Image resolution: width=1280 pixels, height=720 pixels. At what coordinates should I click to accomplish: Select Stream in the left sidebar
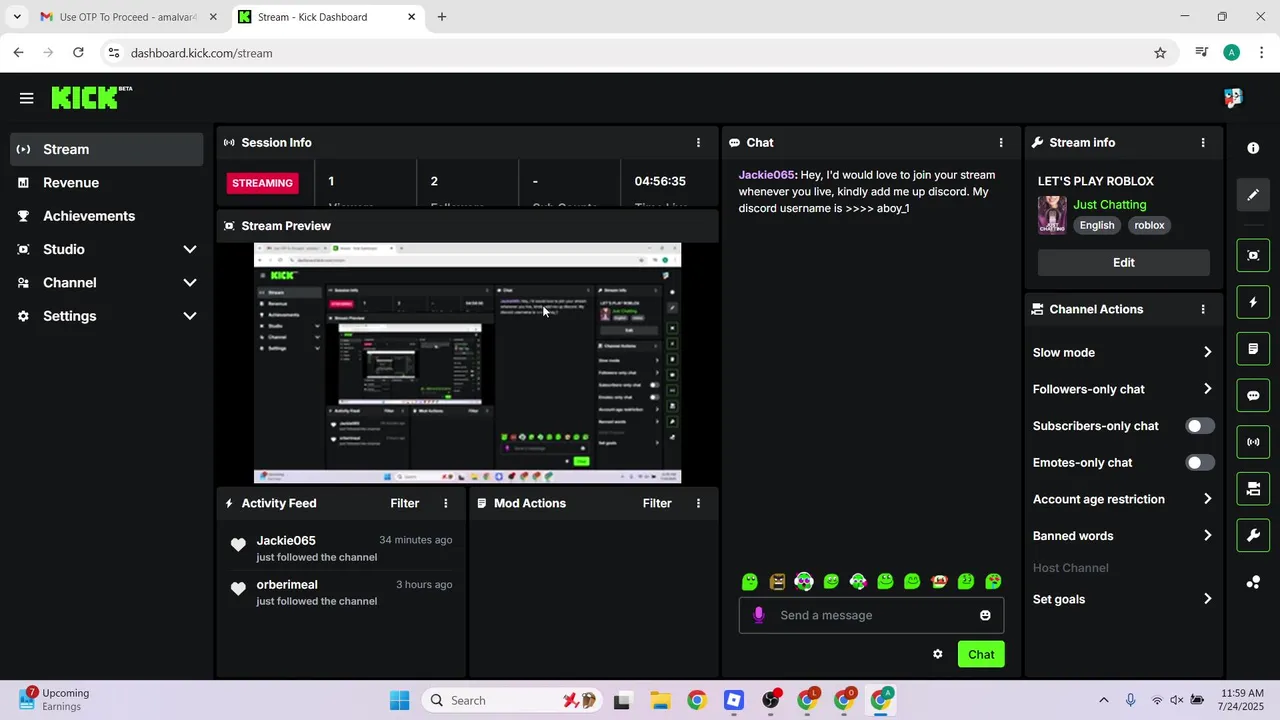(107, 150)
